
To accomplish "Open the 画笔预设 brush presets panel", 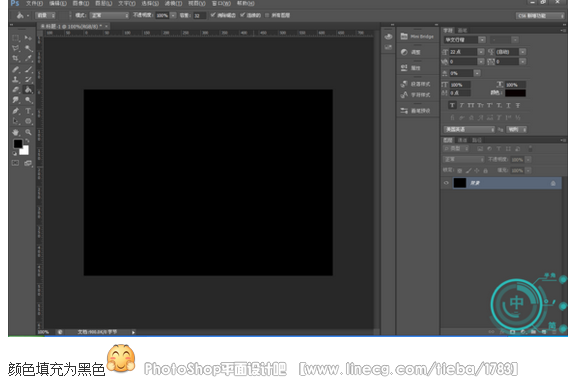I will pyautogui.click(x=415, y=111).
